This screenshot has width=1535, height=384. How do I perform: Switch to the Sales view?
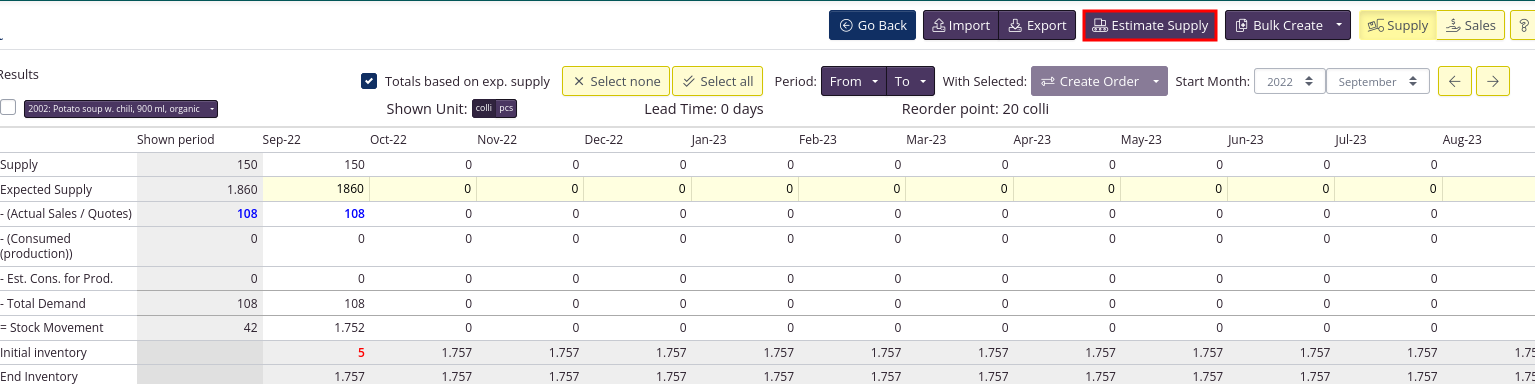1470,25
